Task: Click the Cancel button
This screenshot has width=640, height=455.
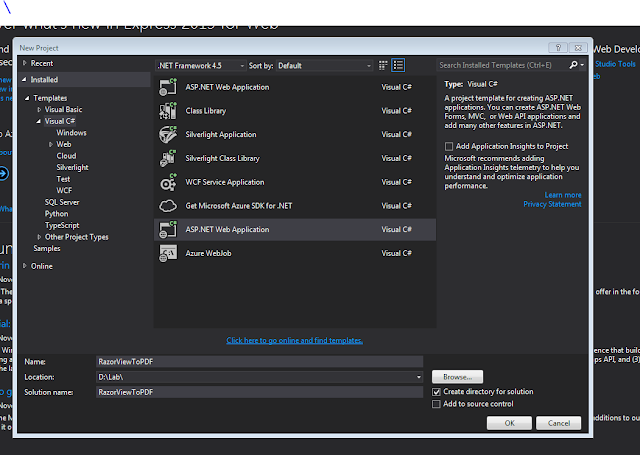Action: click(559, 423)
